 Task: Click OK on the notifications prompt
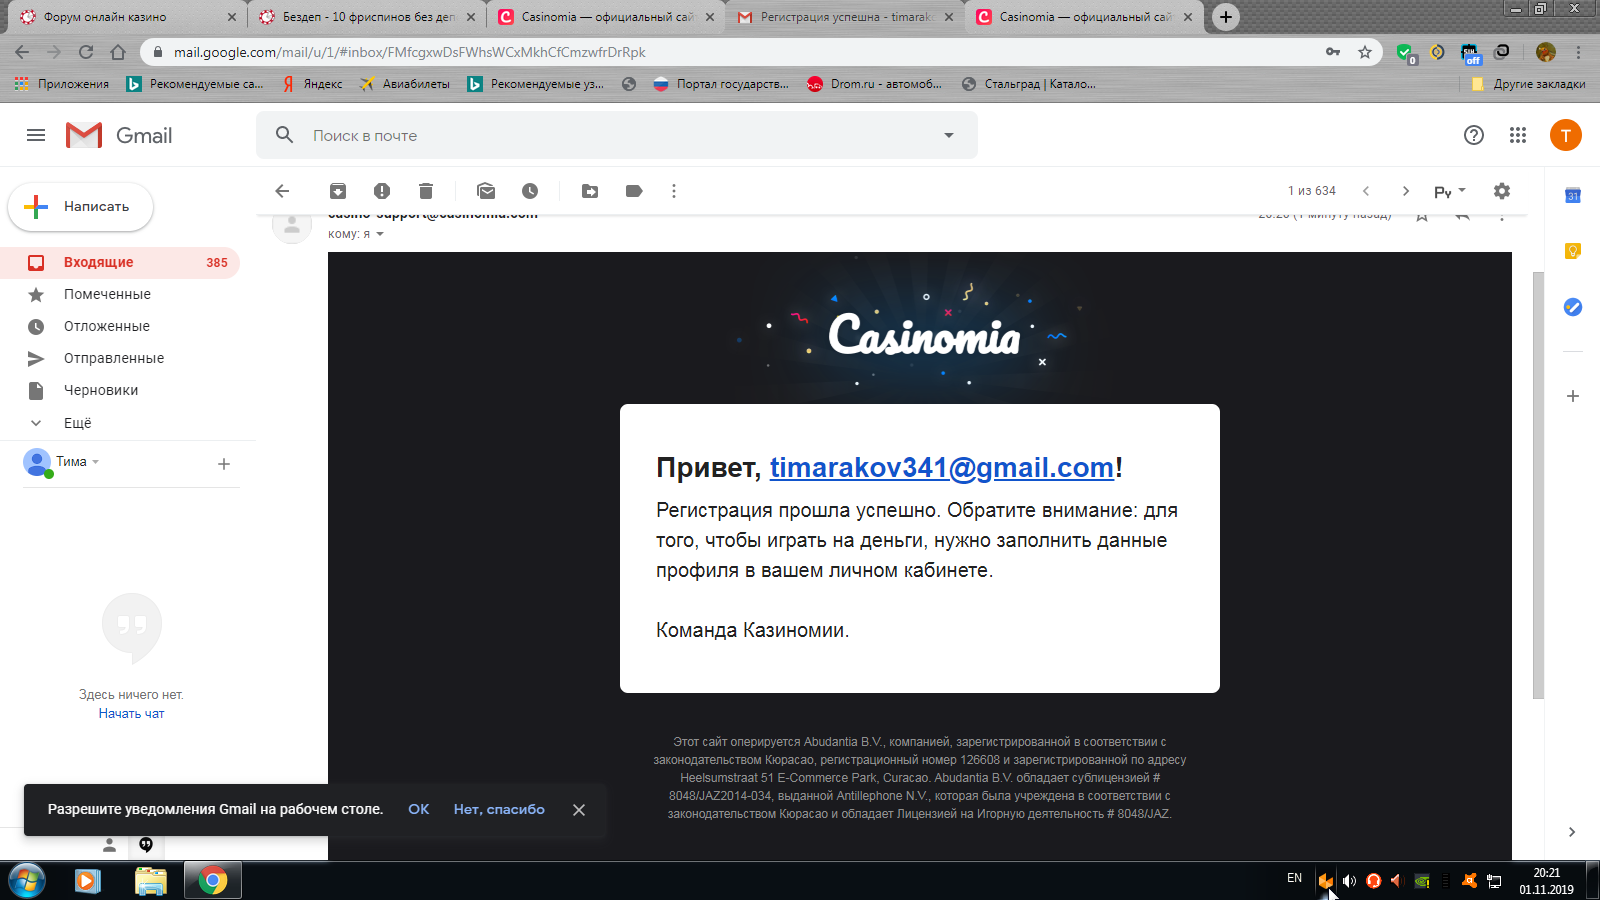pyautogui.click(x=418, y=809)
